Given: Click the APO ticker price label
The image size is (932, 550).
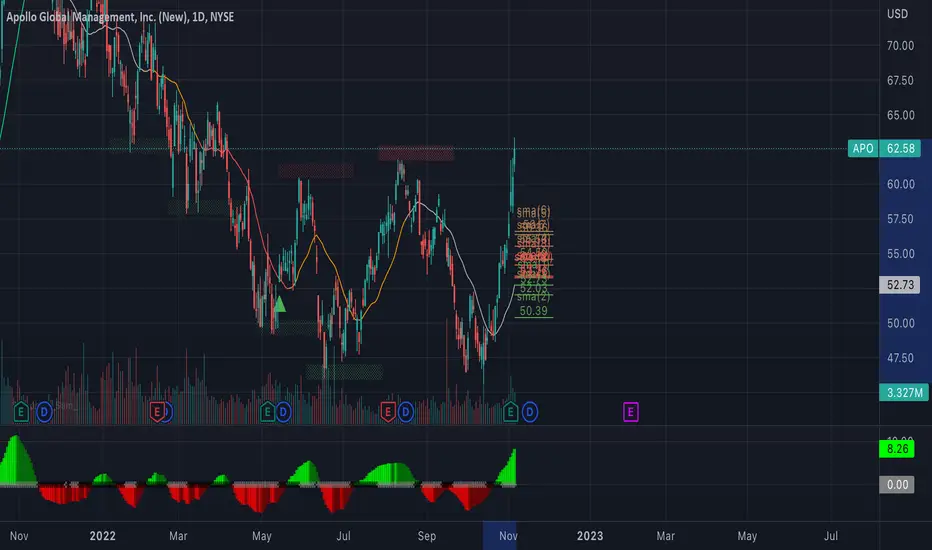Looking at the screenshot, I should point(863,148).
